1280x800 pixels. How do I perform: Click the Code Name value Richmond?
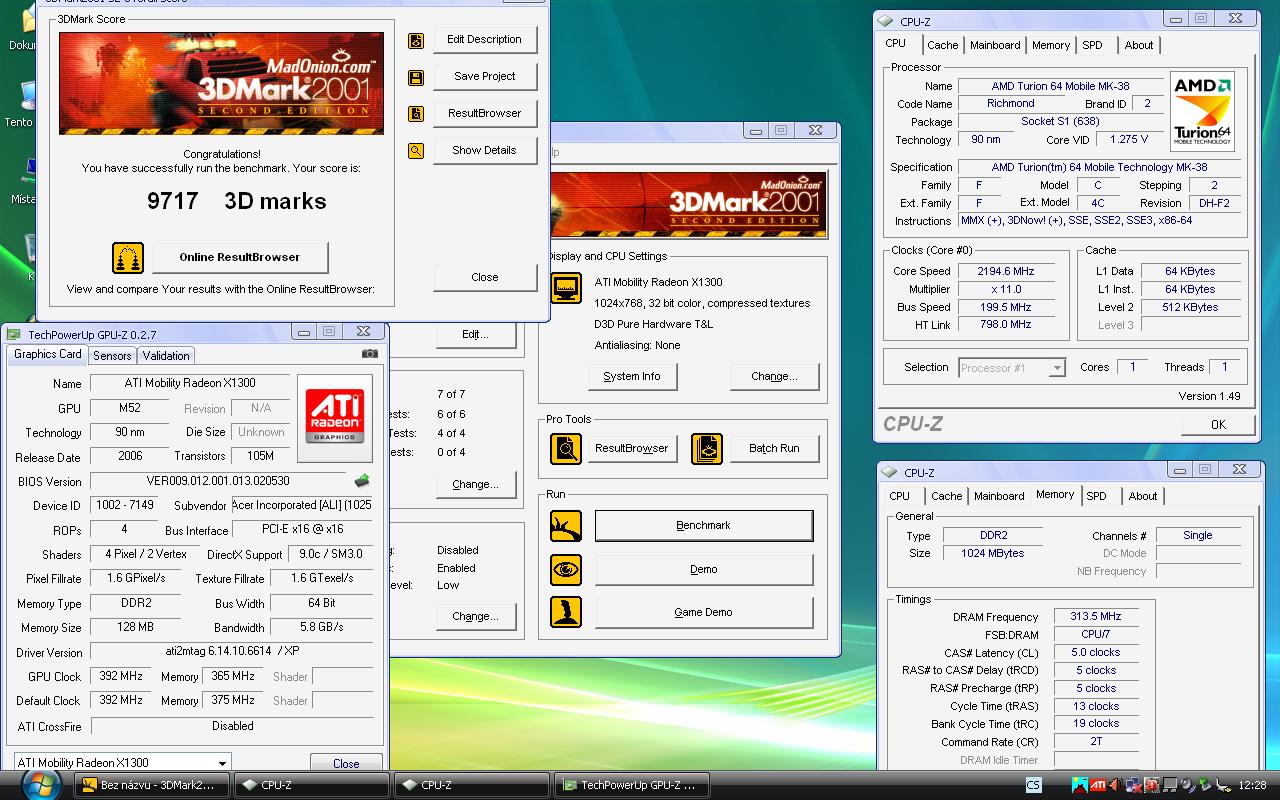(x=1010, y=104)
